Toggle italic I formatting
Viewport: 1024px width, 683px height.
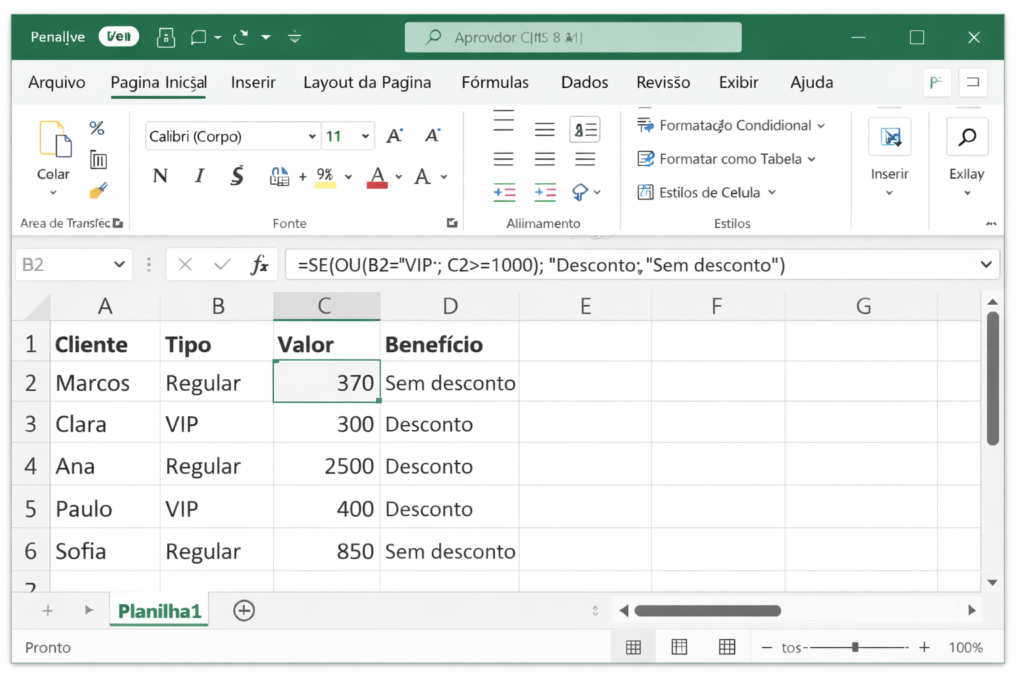(199, 177)
